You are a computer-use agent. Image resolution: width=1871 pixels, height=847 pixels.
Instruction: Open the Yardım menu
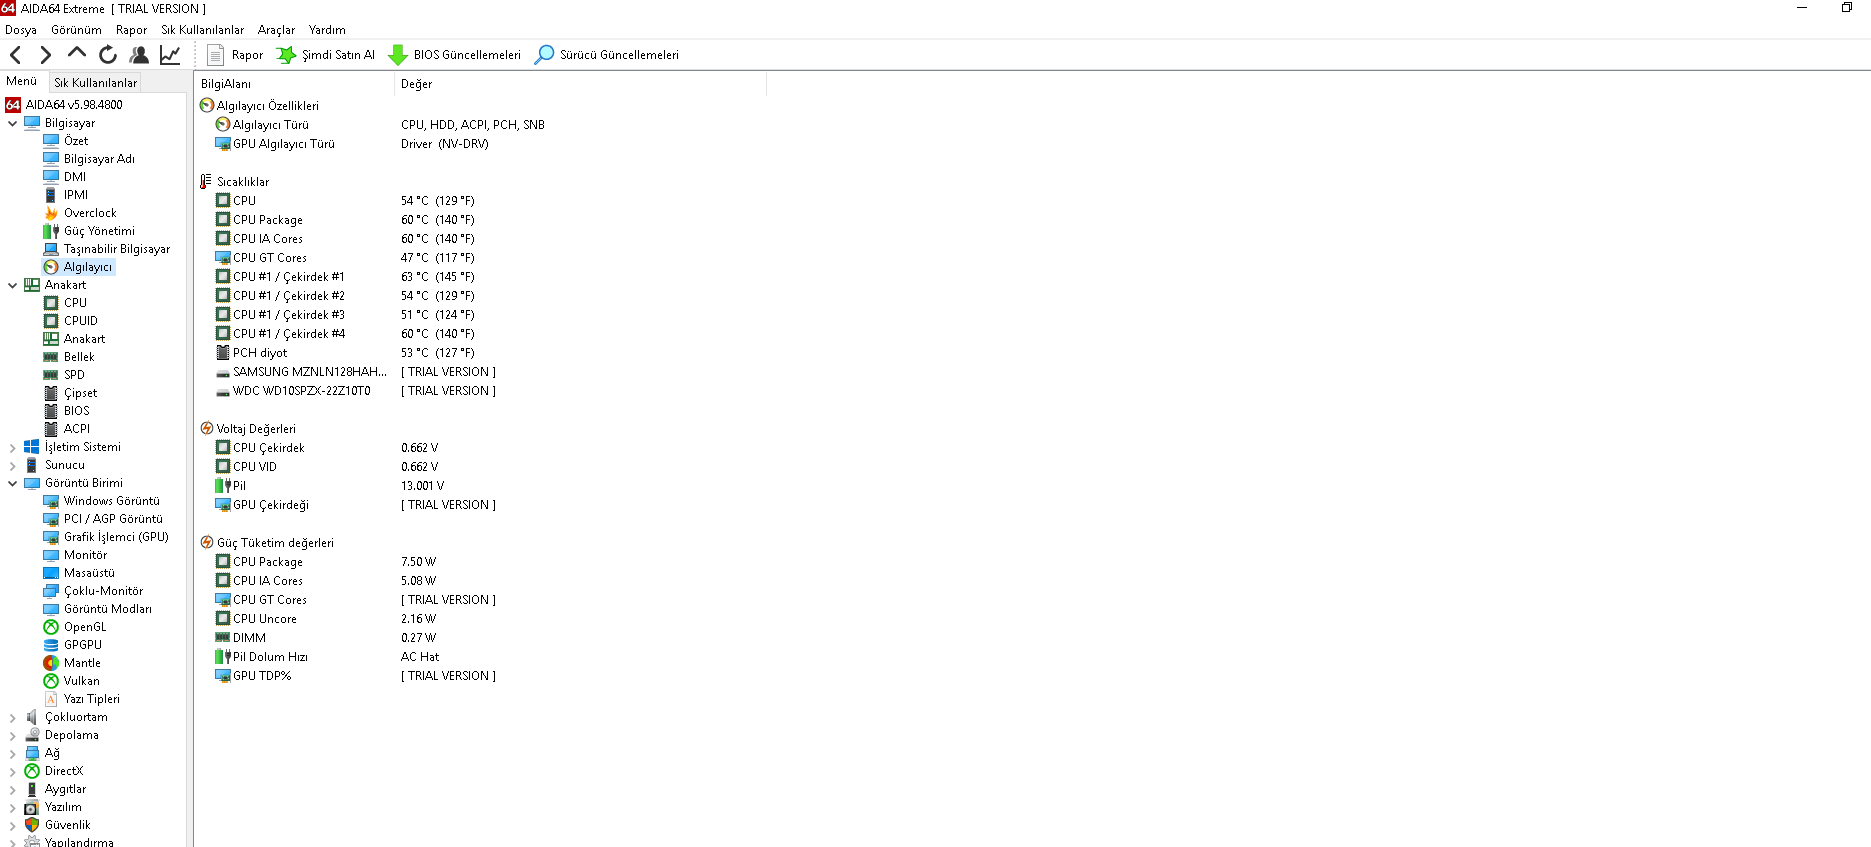point(327,30)
